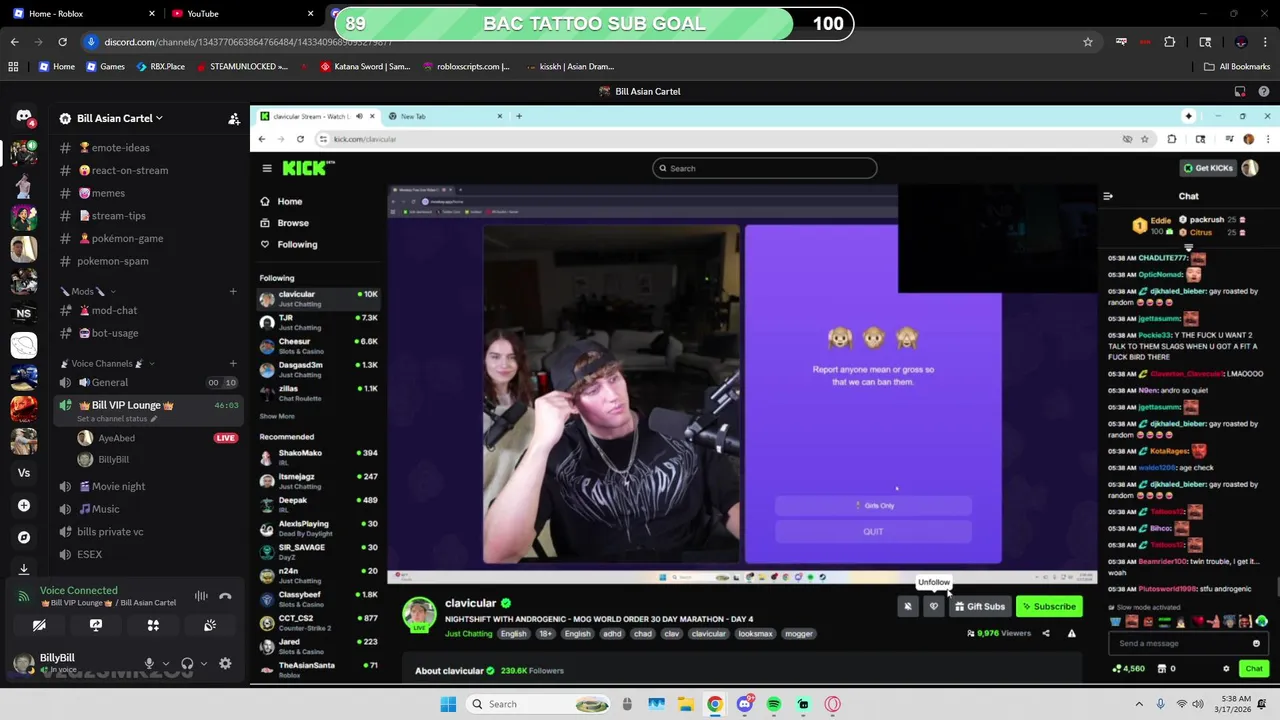Open Chrome apps grid icon
This screenshot has width=1280, height=720.
13,67
